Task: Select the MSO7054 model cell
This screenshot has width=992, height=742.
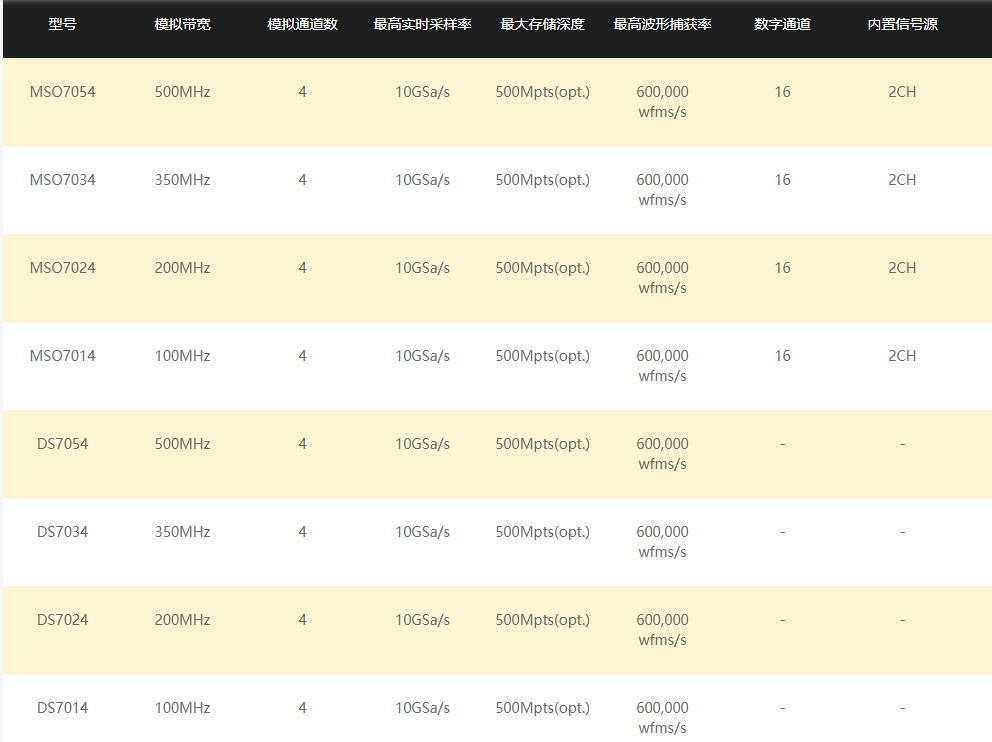Action: pyautogui.click(x=63, y=92)
